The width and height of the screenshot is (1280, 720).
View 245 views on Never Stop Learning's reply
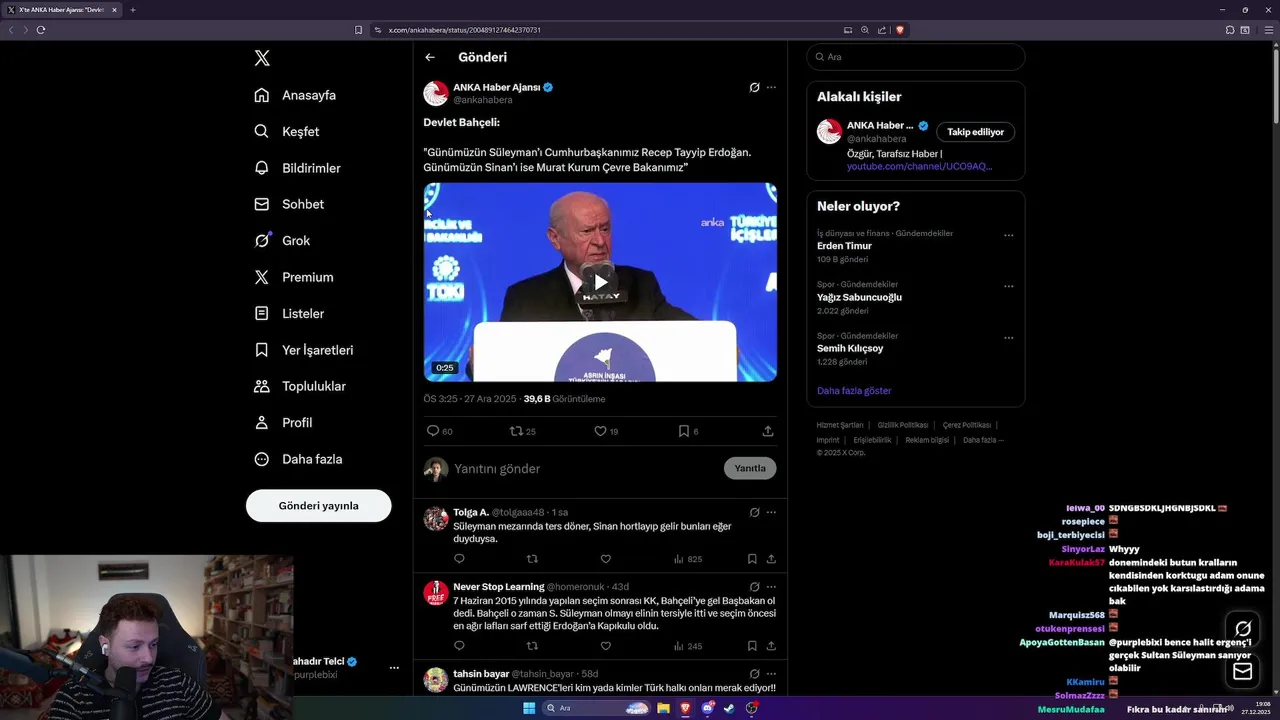coord(688,646)
